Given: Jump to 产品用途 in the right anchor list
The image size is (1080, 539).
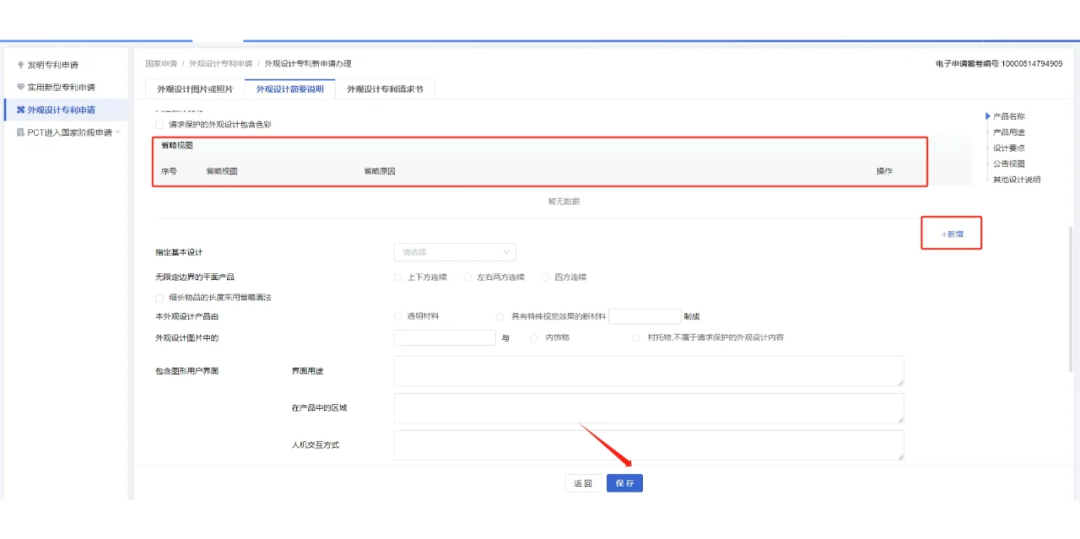Looking at the screenshot, I should 1009,132.
